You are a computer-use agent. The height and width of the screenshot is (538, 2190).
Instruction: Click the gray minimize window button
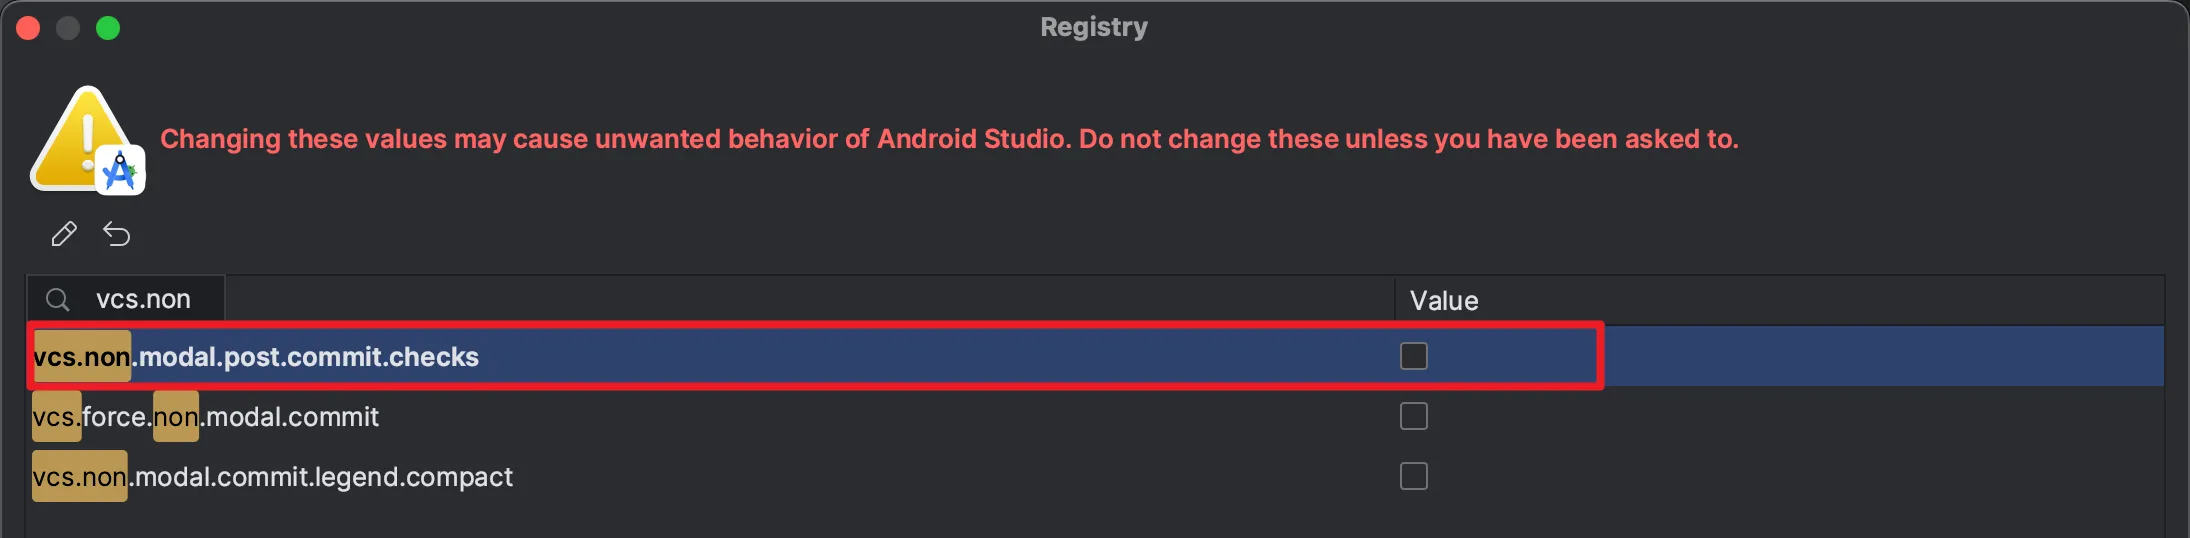click(x=68, y=28)
